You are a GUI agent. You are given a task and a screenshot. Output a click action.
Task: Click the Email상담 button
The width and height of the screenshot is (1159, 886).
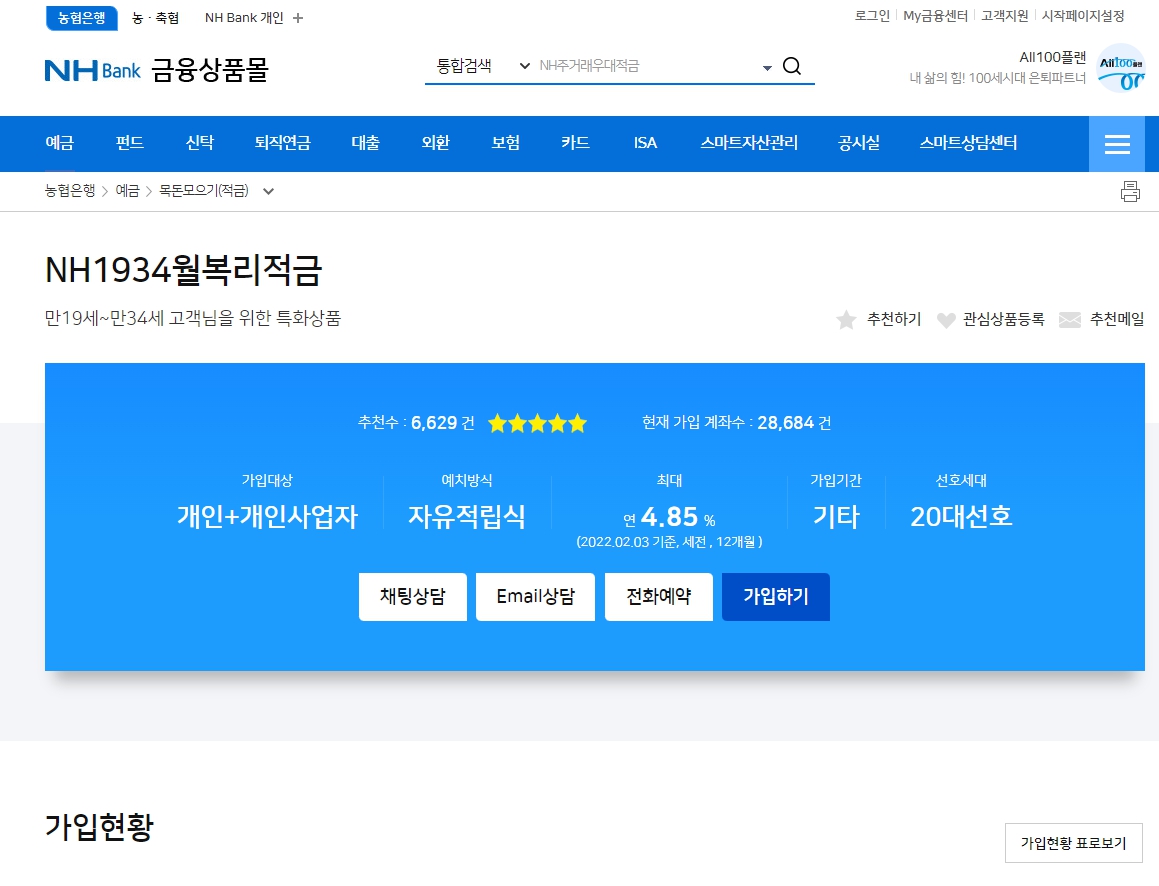[x=535, y=597]
